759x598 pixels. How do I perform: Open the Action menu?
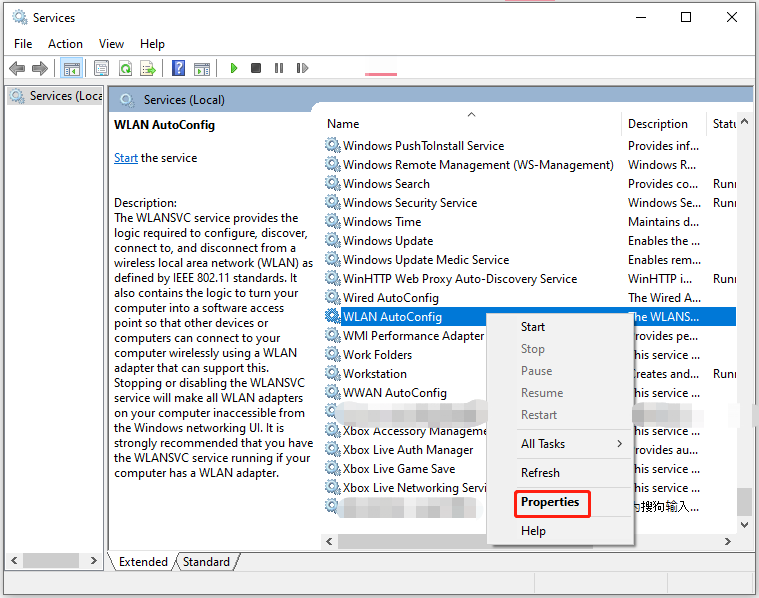click(65, 44)
